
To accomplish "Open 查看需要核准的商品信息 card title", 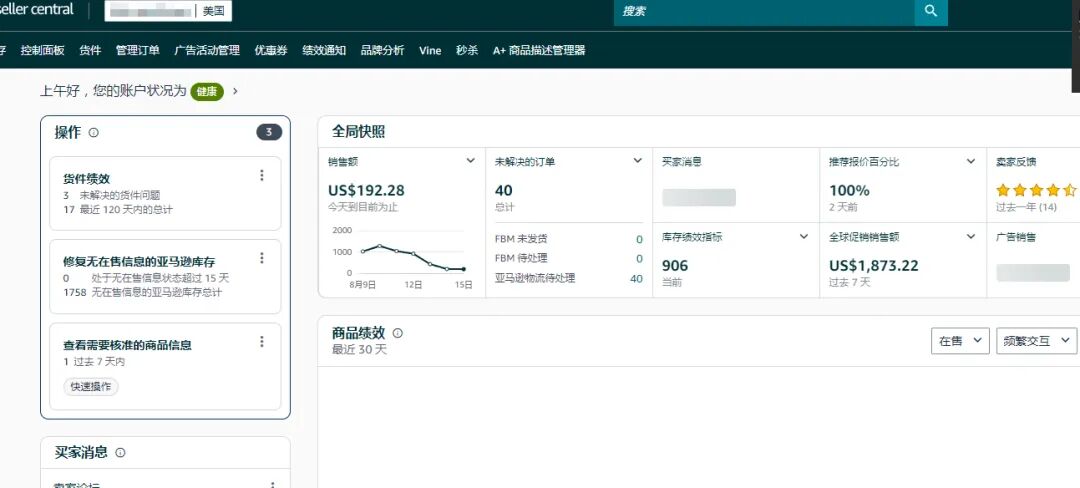I will click(x=127, y=345).
